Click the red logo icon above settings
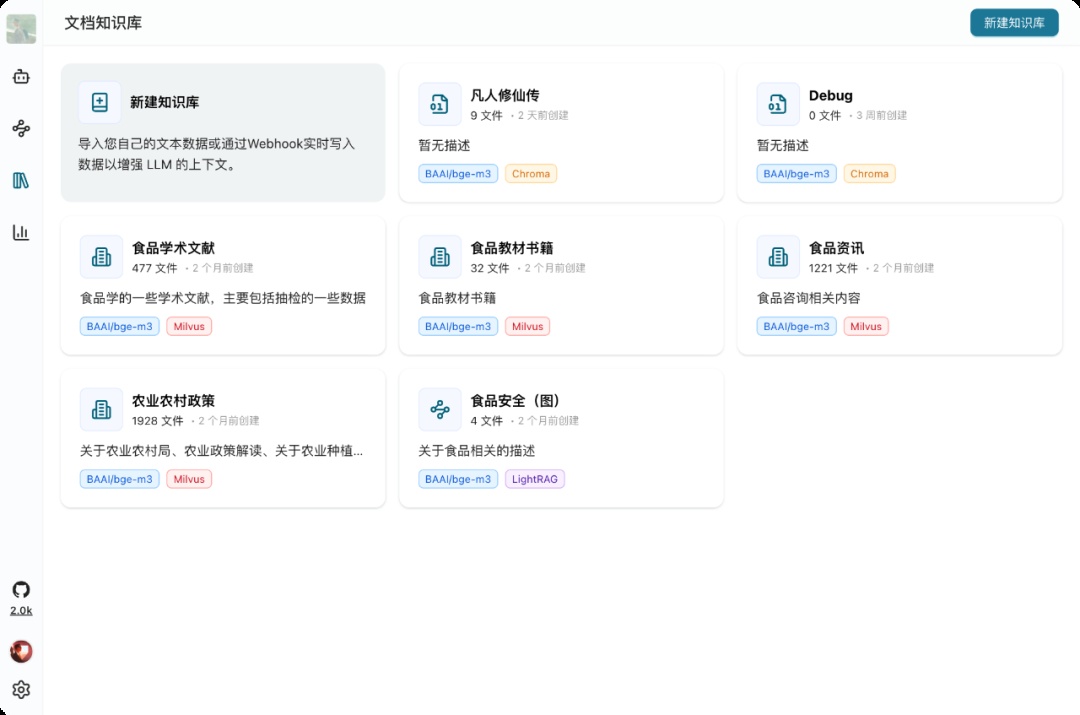 (21, 651)
